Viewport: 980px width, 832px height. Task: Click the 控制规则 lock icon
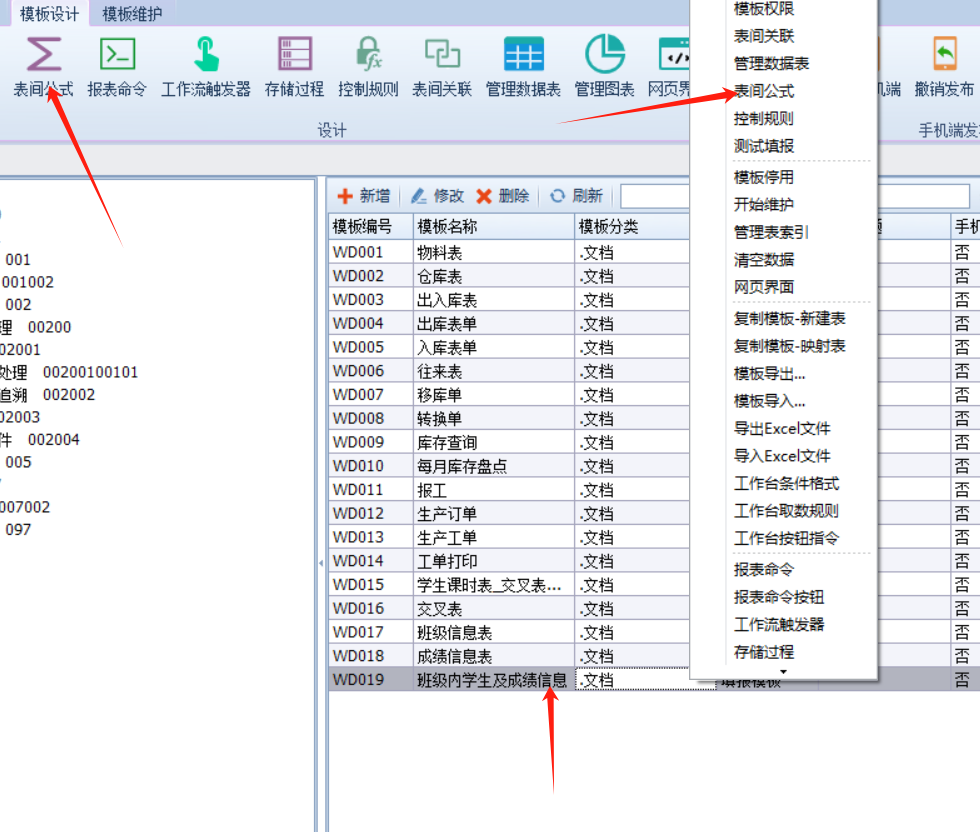[x=368, y=55]
